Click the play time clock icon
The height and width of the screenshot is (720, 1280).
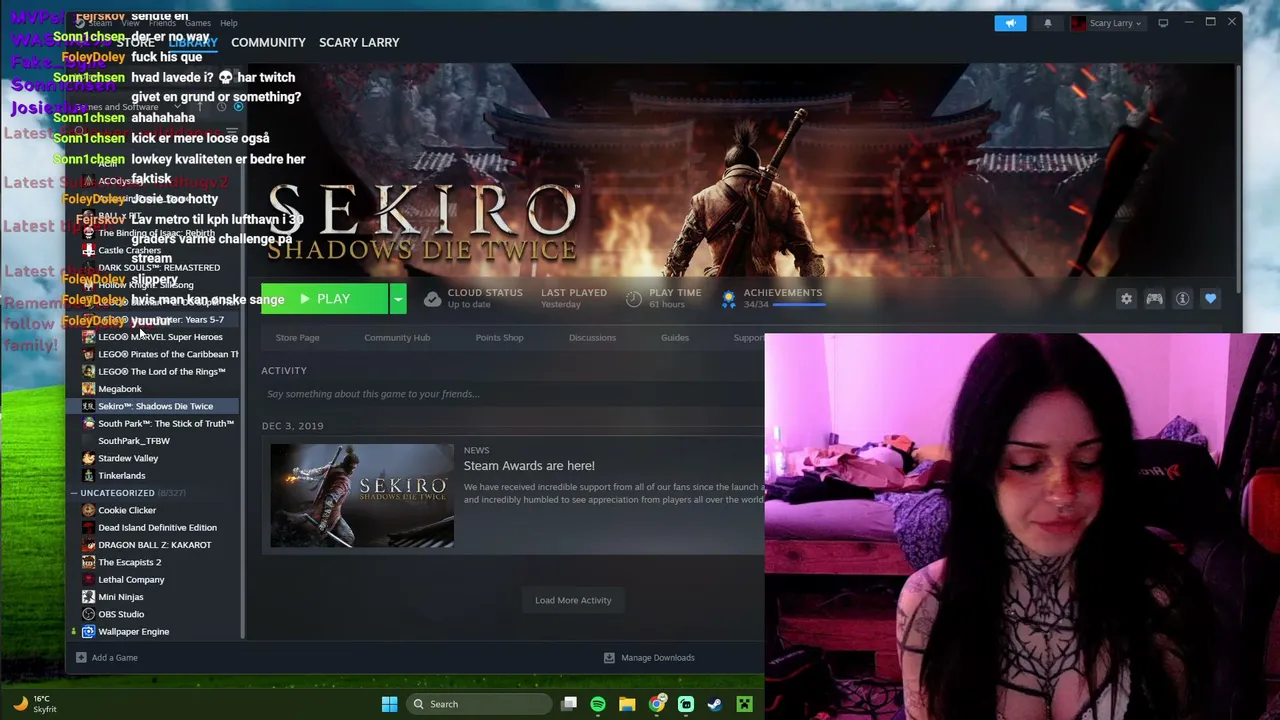[633, 299]
